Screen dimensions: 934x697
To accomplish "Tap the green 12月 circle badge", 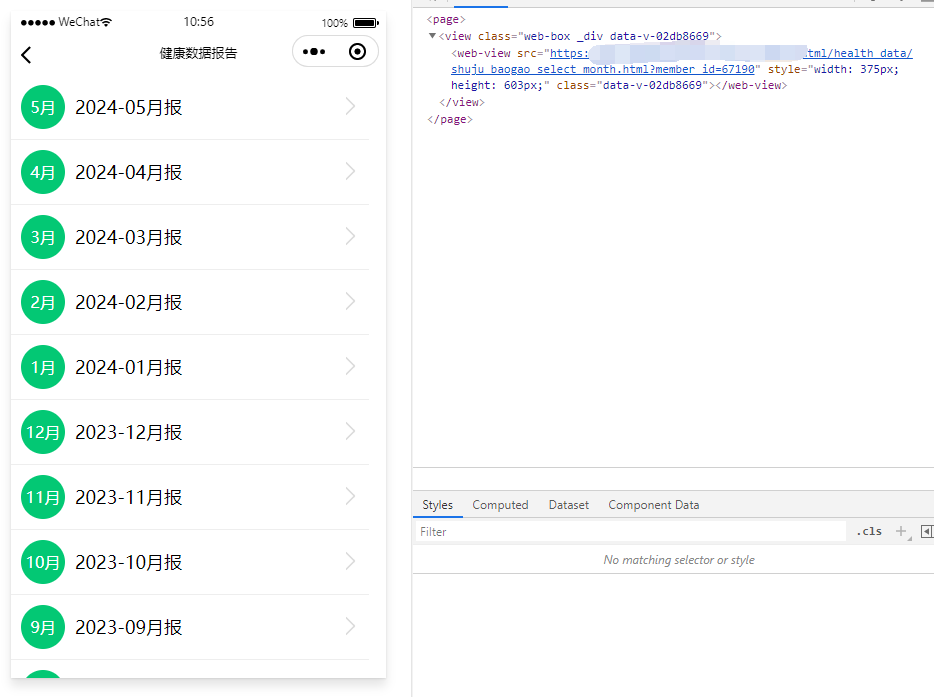I will click(43, 432).
